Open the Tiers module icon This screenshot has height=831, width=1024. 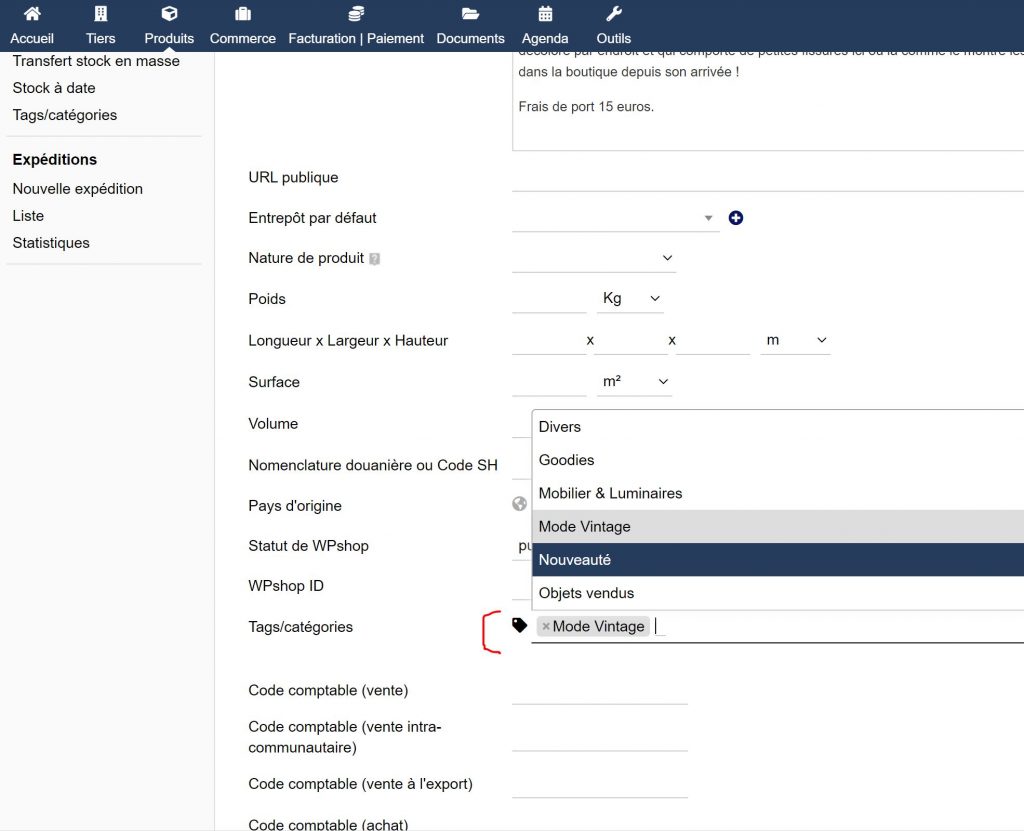100,14
